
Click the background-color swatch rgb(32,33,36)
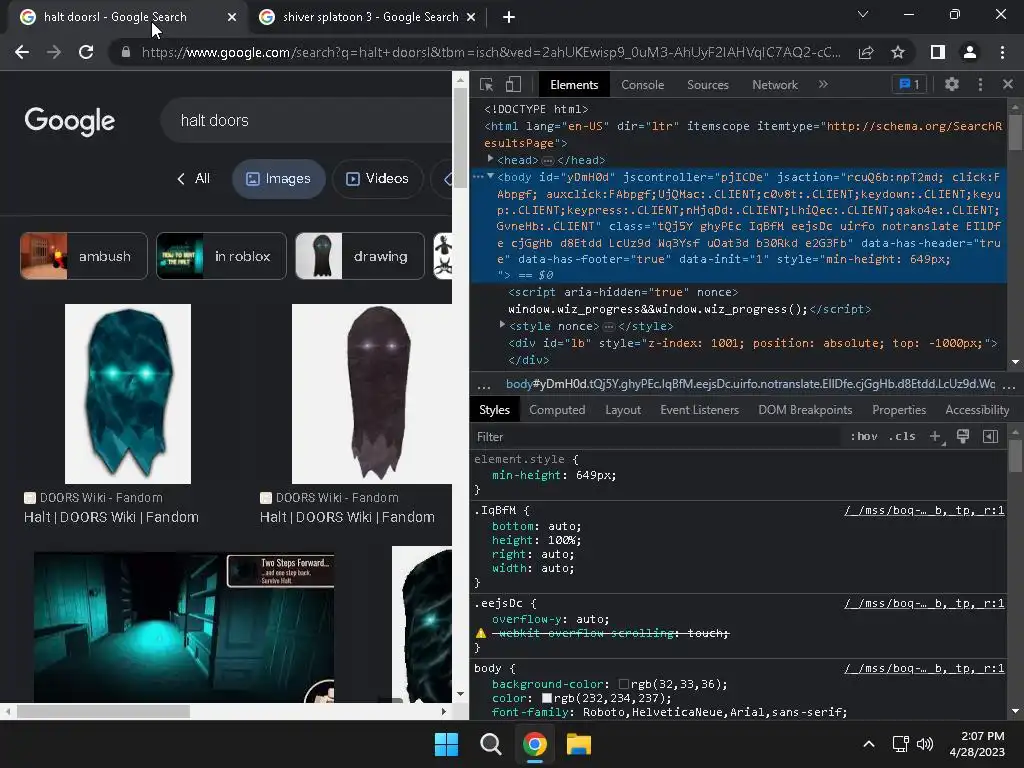(x=624, y=684)
